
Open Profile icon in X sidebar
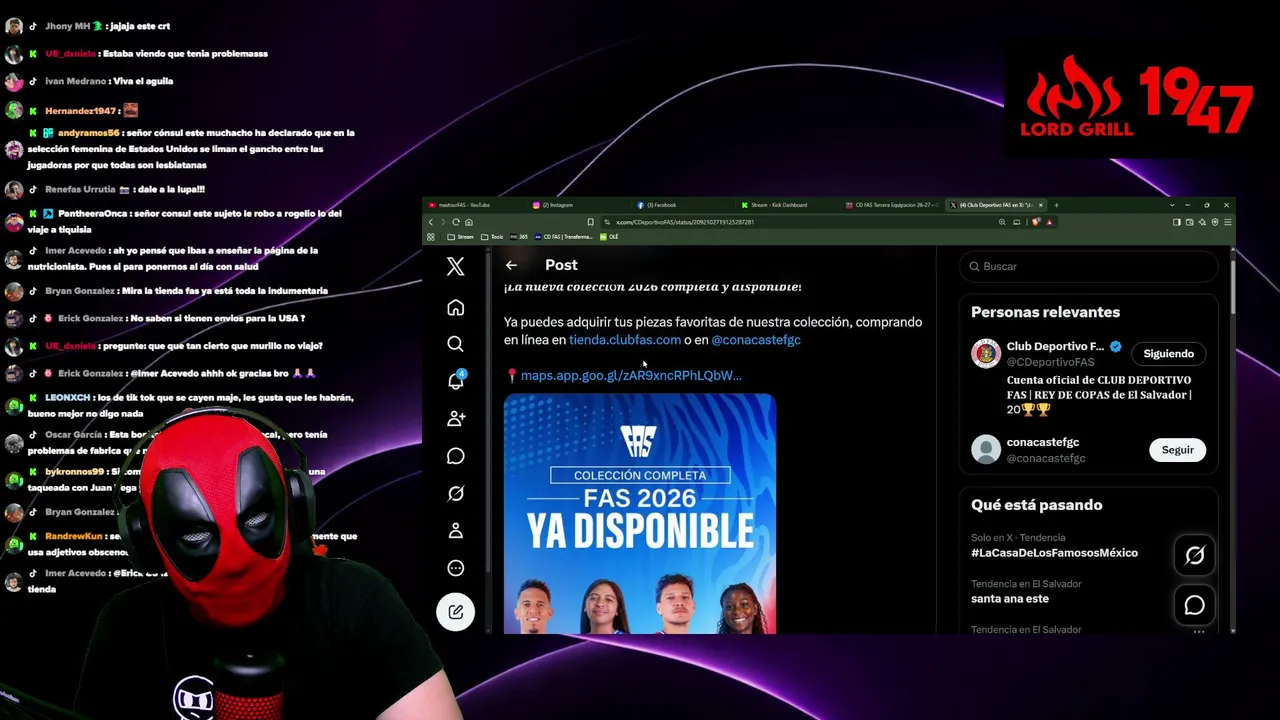click(455, 531)
